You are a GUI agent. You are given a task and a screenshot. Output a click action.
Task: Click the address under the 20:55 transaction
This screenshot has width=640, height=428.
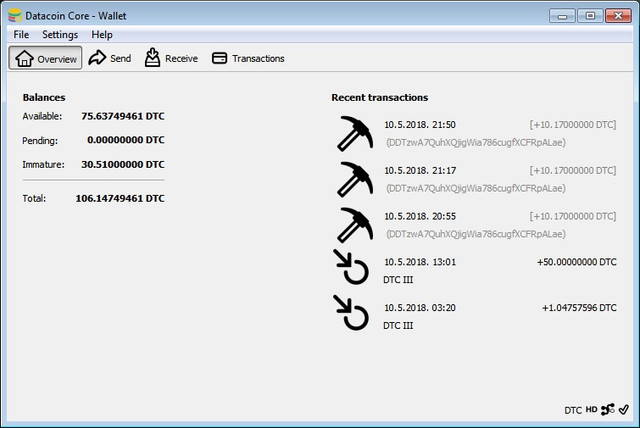[476, 234]
